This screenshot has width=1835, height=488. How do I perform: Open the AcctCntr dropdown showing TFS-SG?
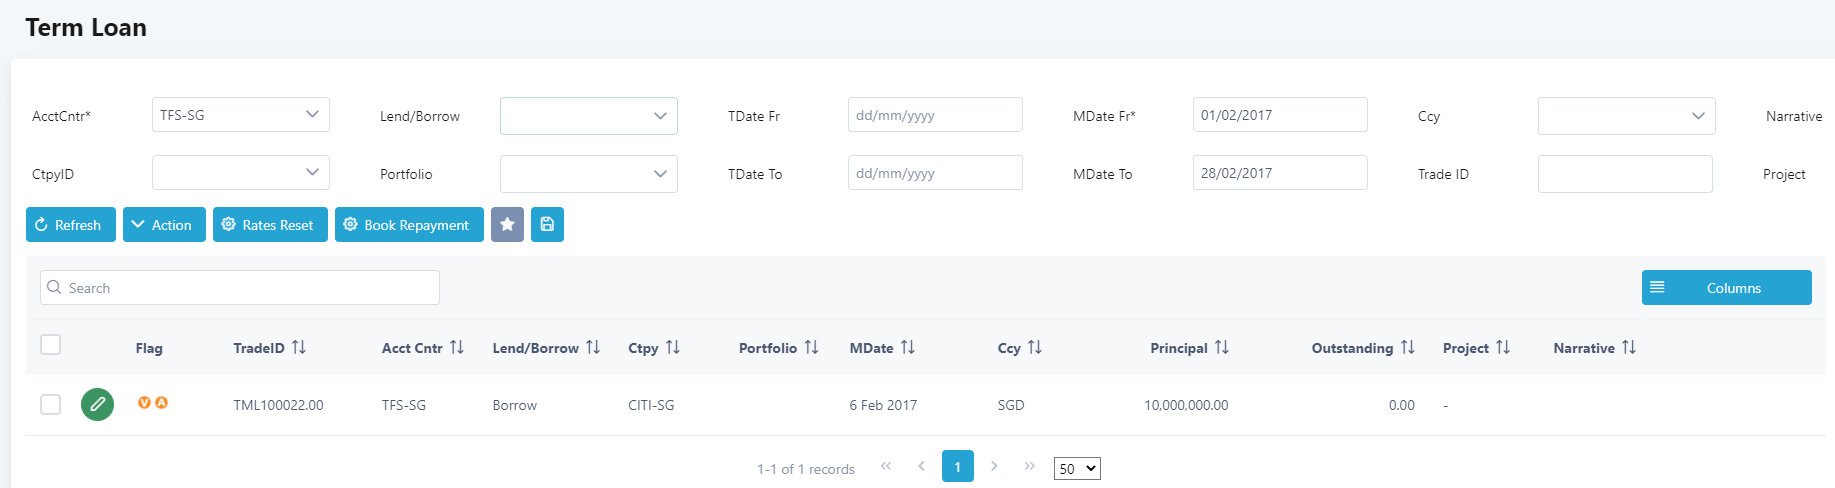241,115
